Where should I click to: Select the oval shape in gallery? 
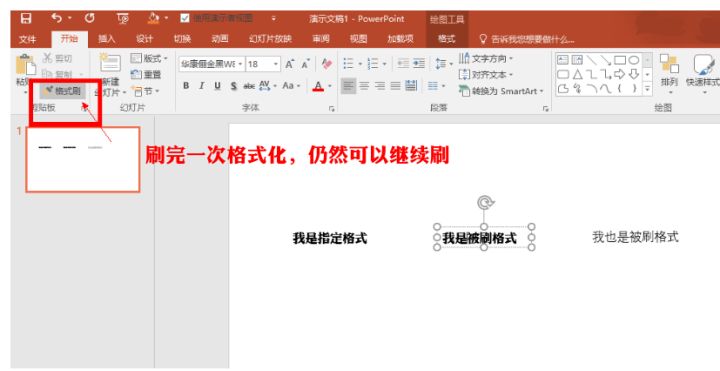pyautogui.click(x=634, y=60)
